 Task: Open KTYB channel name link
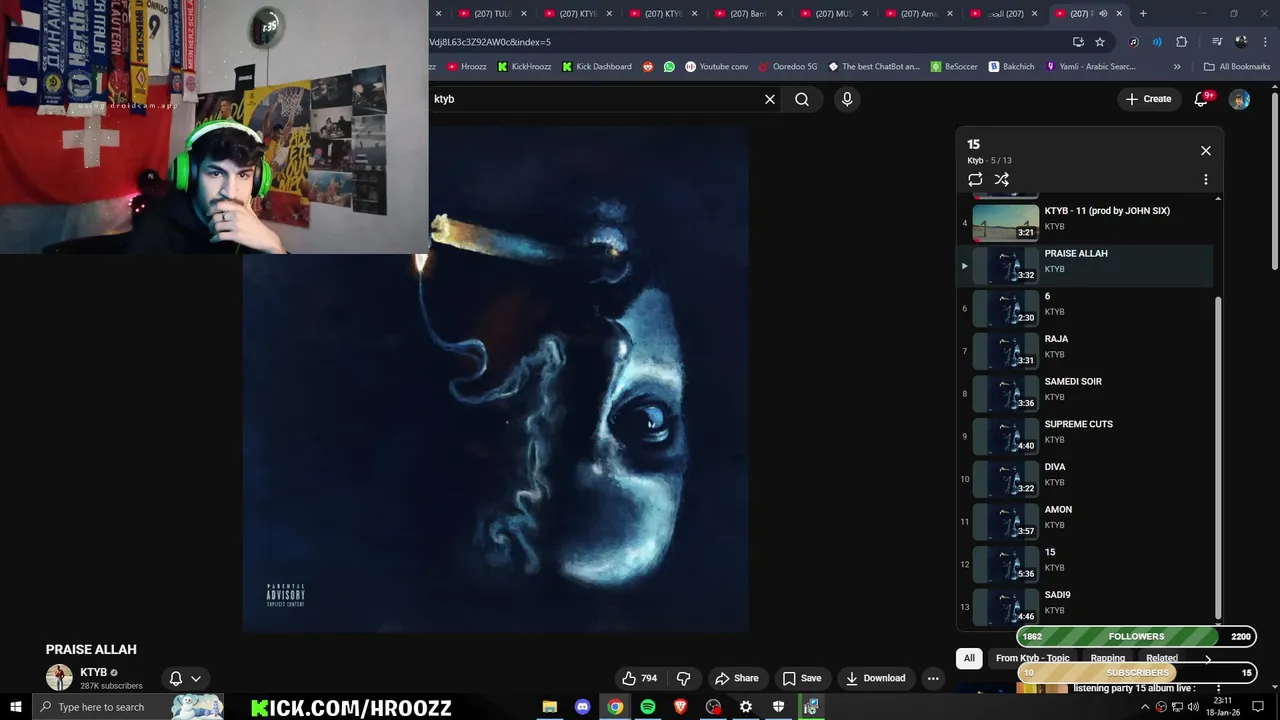coord(93,672)
